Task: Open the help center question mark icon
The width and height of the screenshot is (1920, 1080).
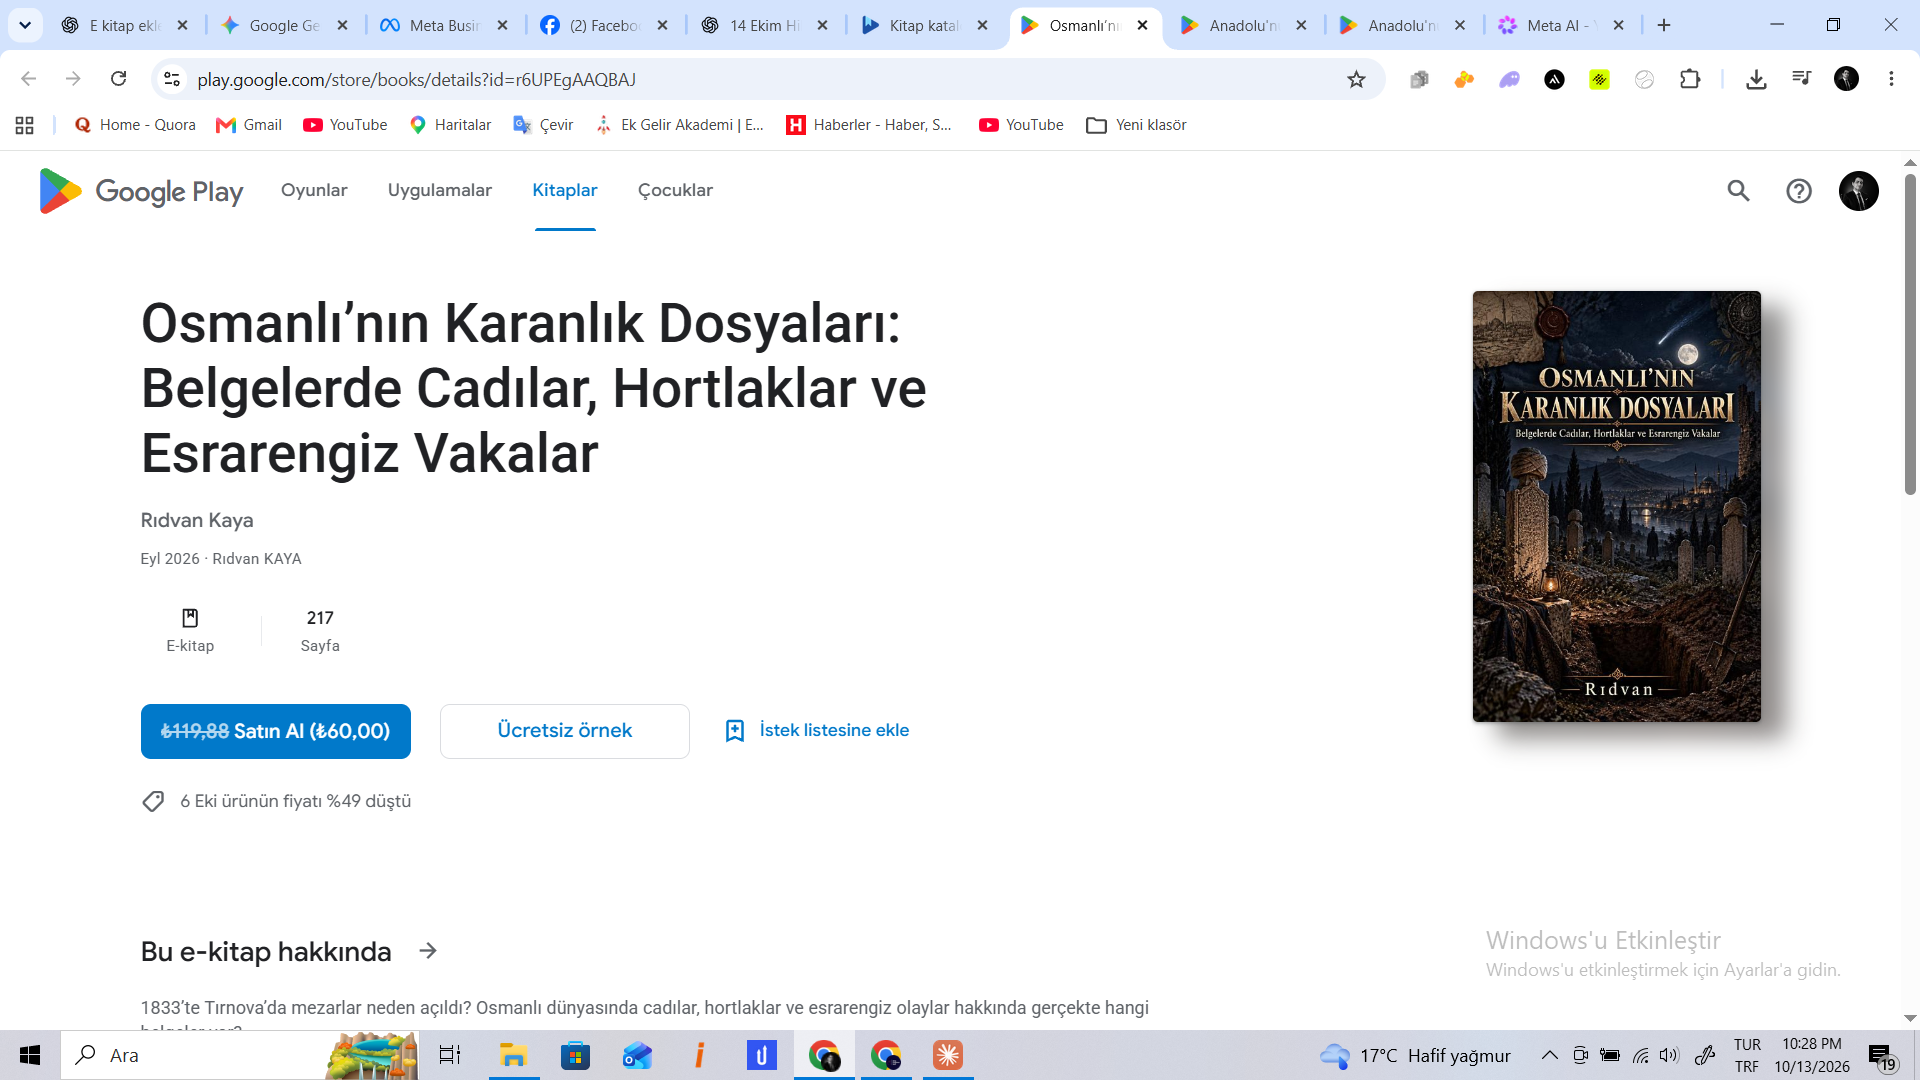Action: pyautogui.click(x=1799, y=191)
